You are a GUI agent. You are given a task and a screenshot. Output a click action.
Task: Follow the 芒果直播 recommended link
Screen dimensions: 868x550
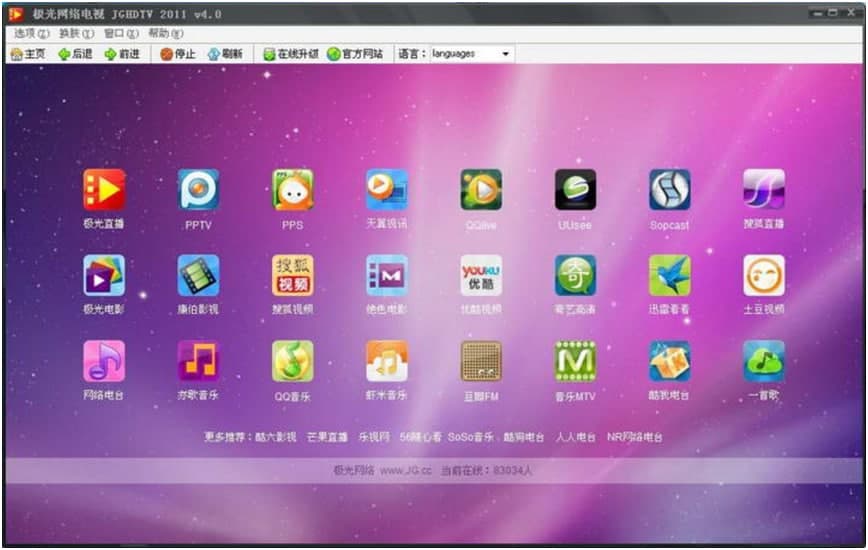pos(327,437)
